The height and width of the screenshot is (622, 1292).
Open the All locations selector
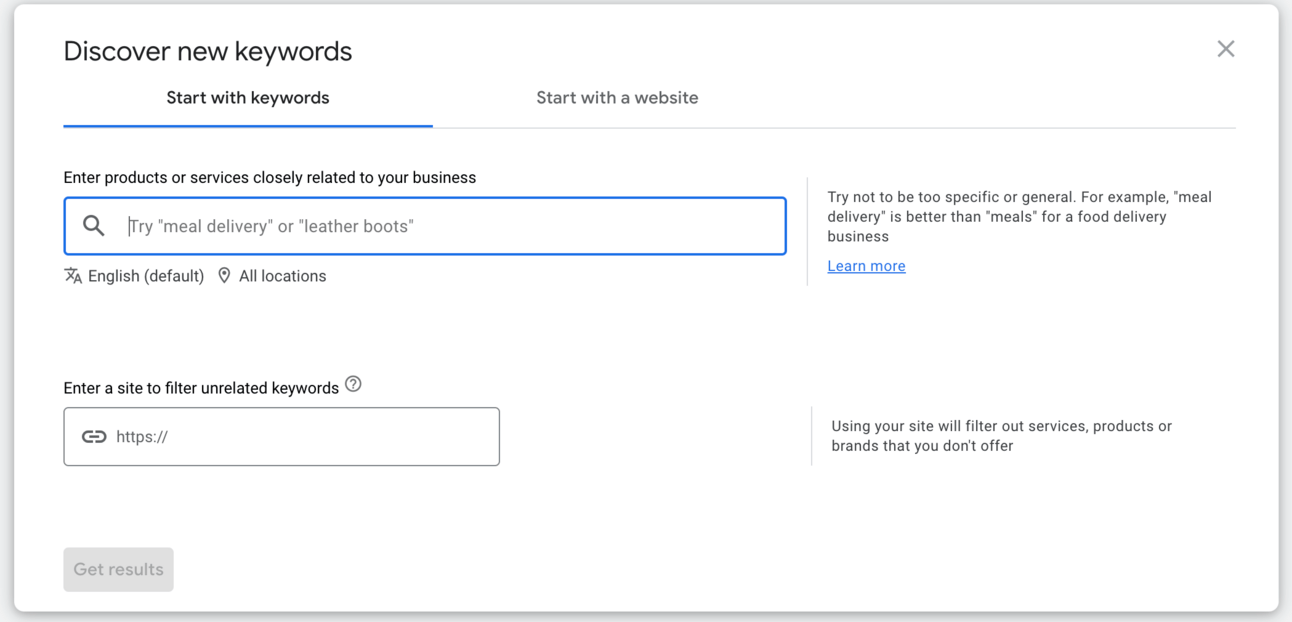coord(282,276)
